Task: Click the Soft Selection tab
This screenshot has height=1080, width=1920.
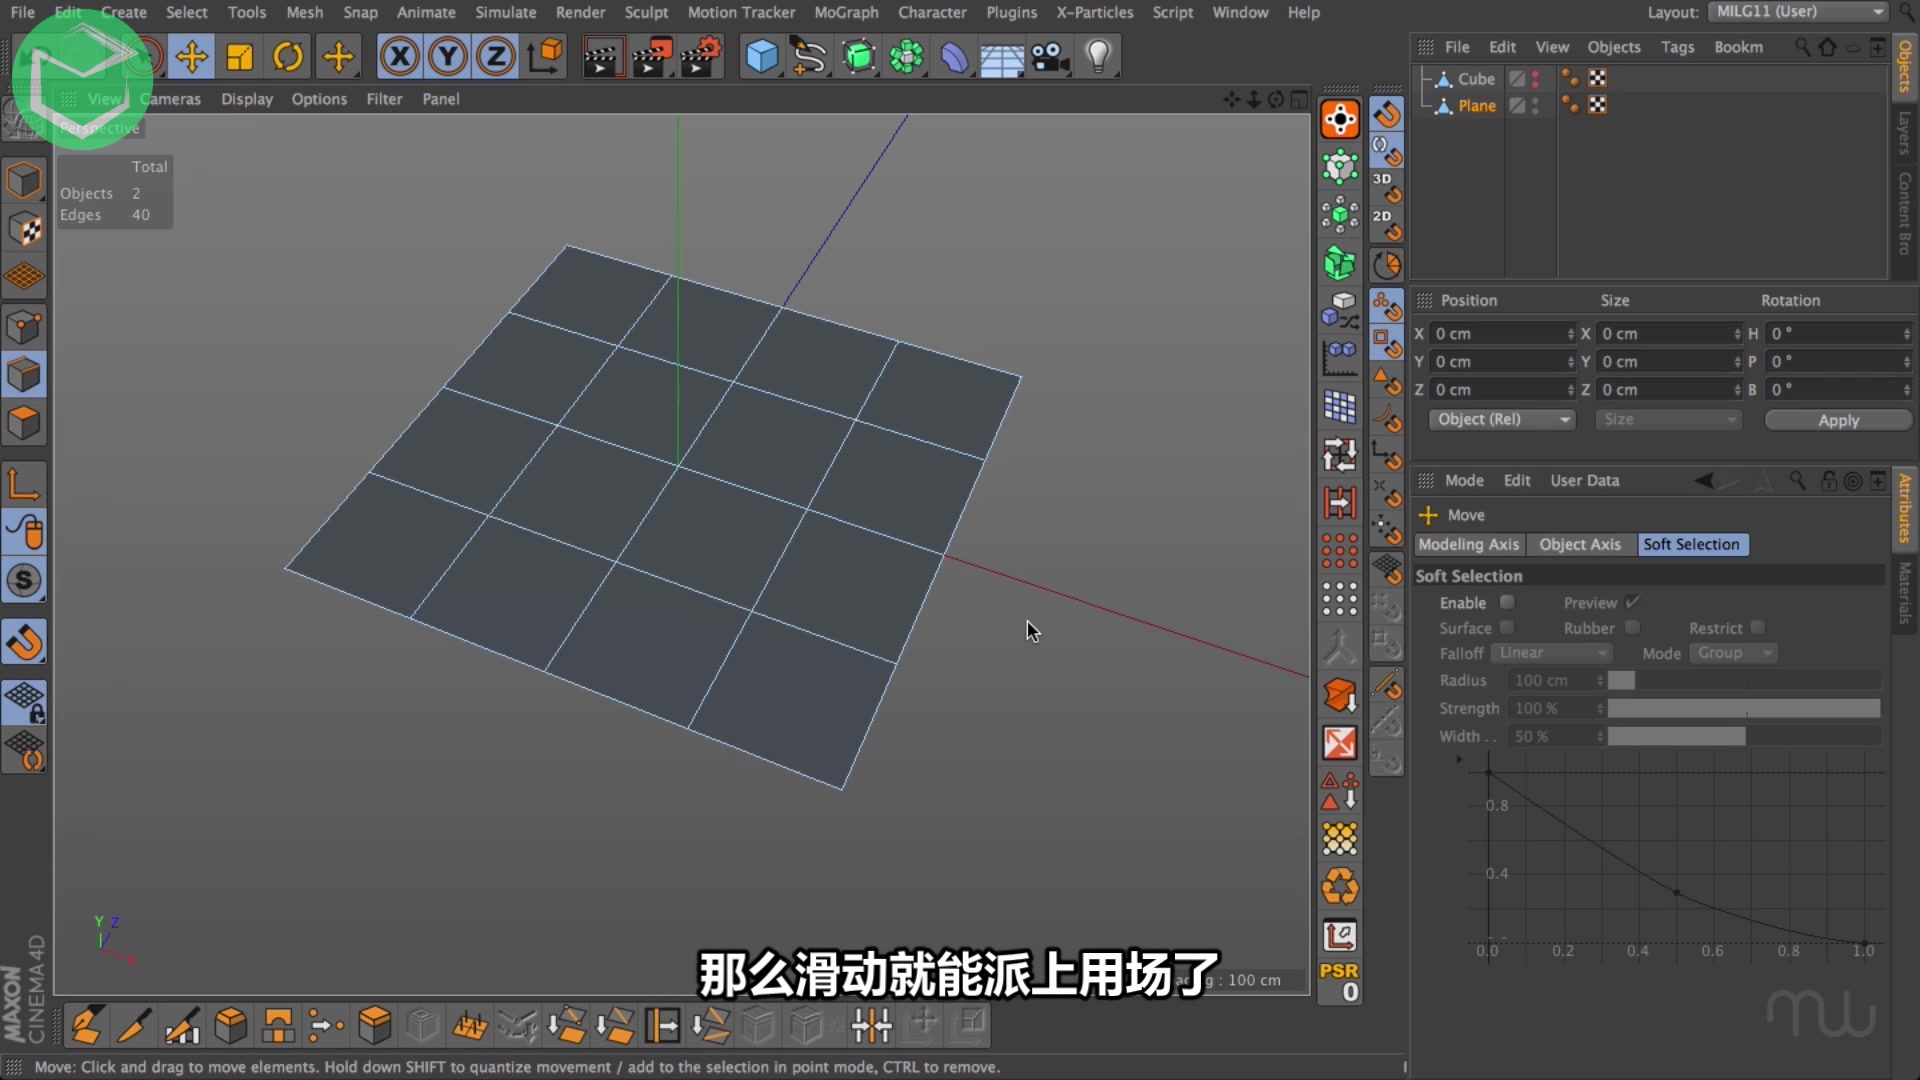Action: tap(1692, 543)
